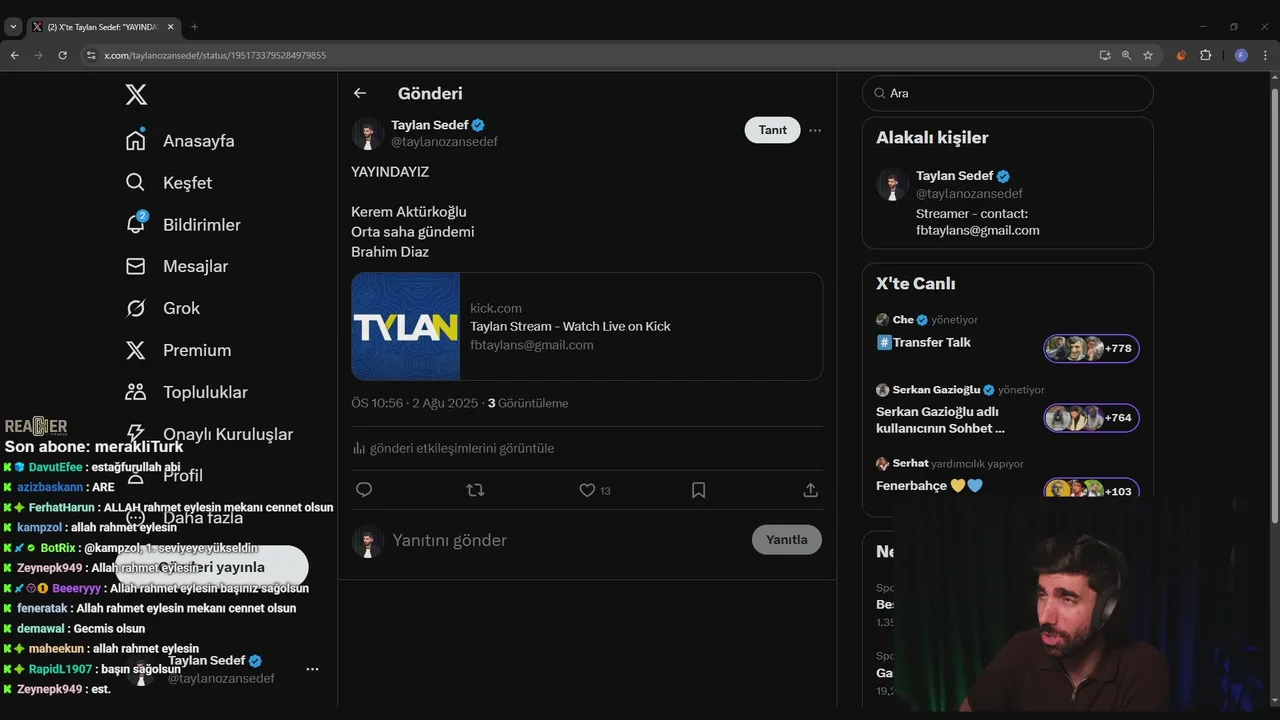Open Taylan Sedef author name link
Image resolution: width=1280 pixels, height=720 pixels.
coord(430,125)
